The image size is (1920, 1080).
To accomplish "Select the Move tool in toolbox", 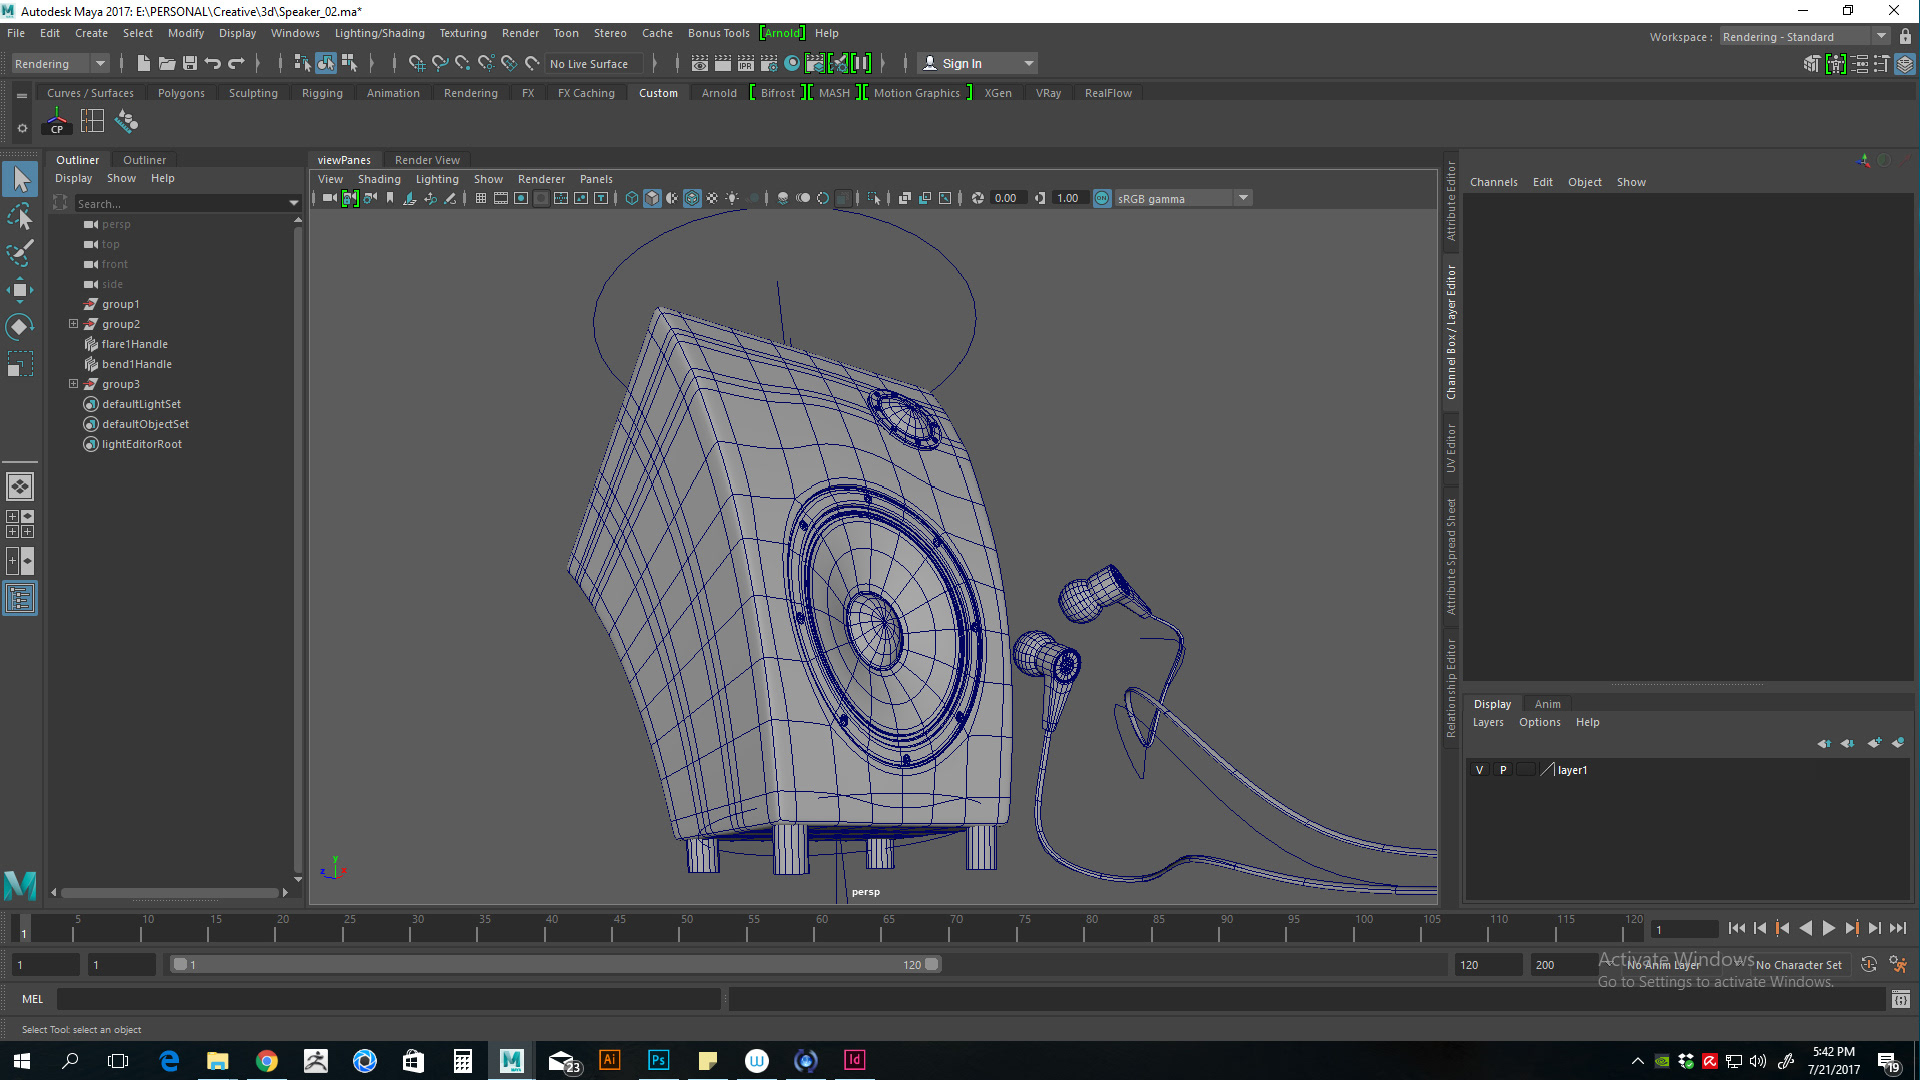I will 19,290.
